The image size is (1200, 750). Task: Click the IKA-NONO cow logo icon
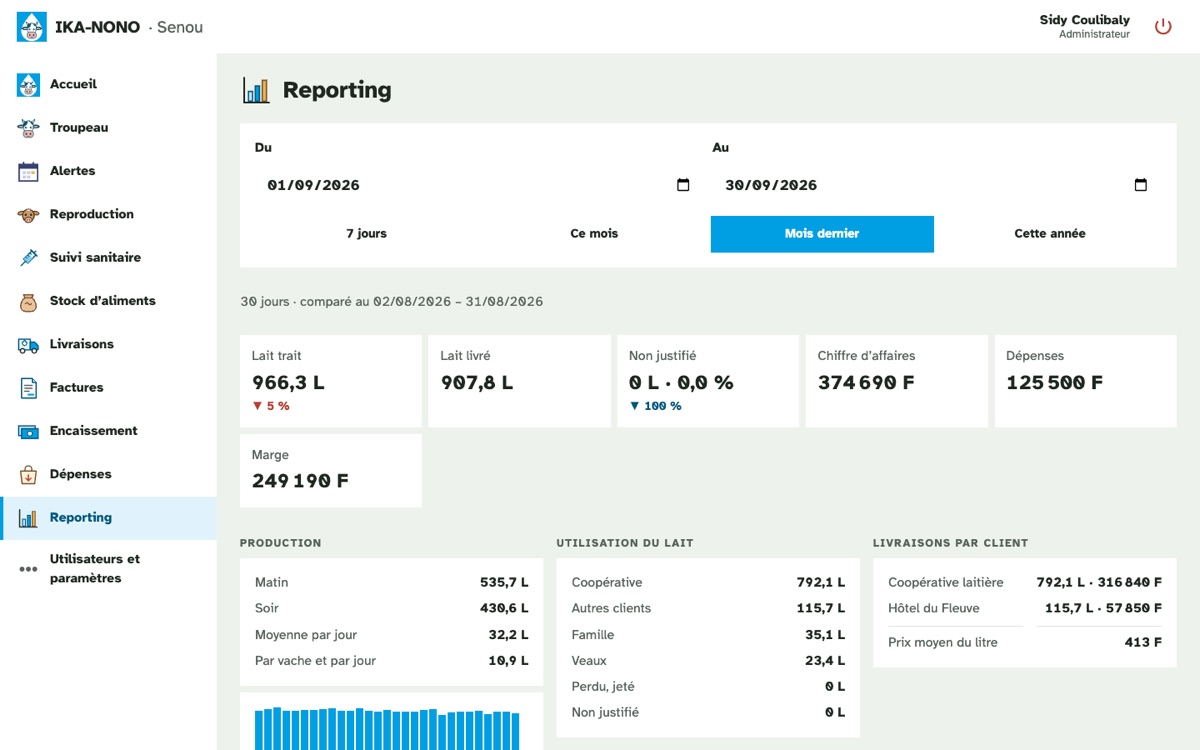click(32, 27)
